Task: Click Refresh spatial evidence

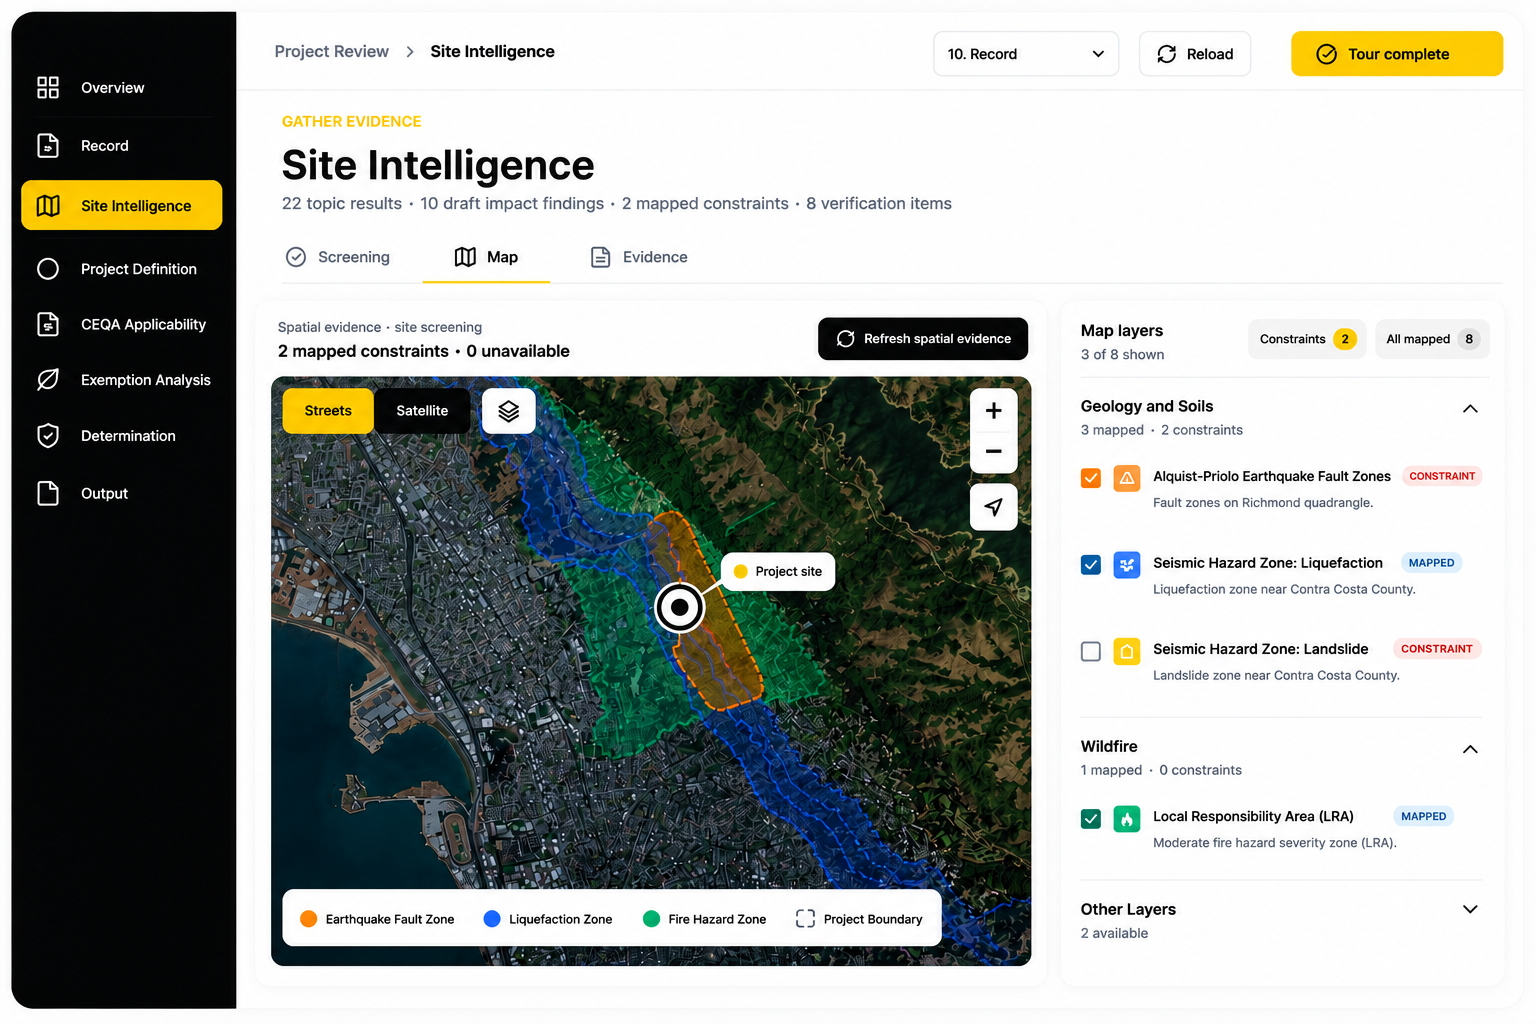Action: 923,339
